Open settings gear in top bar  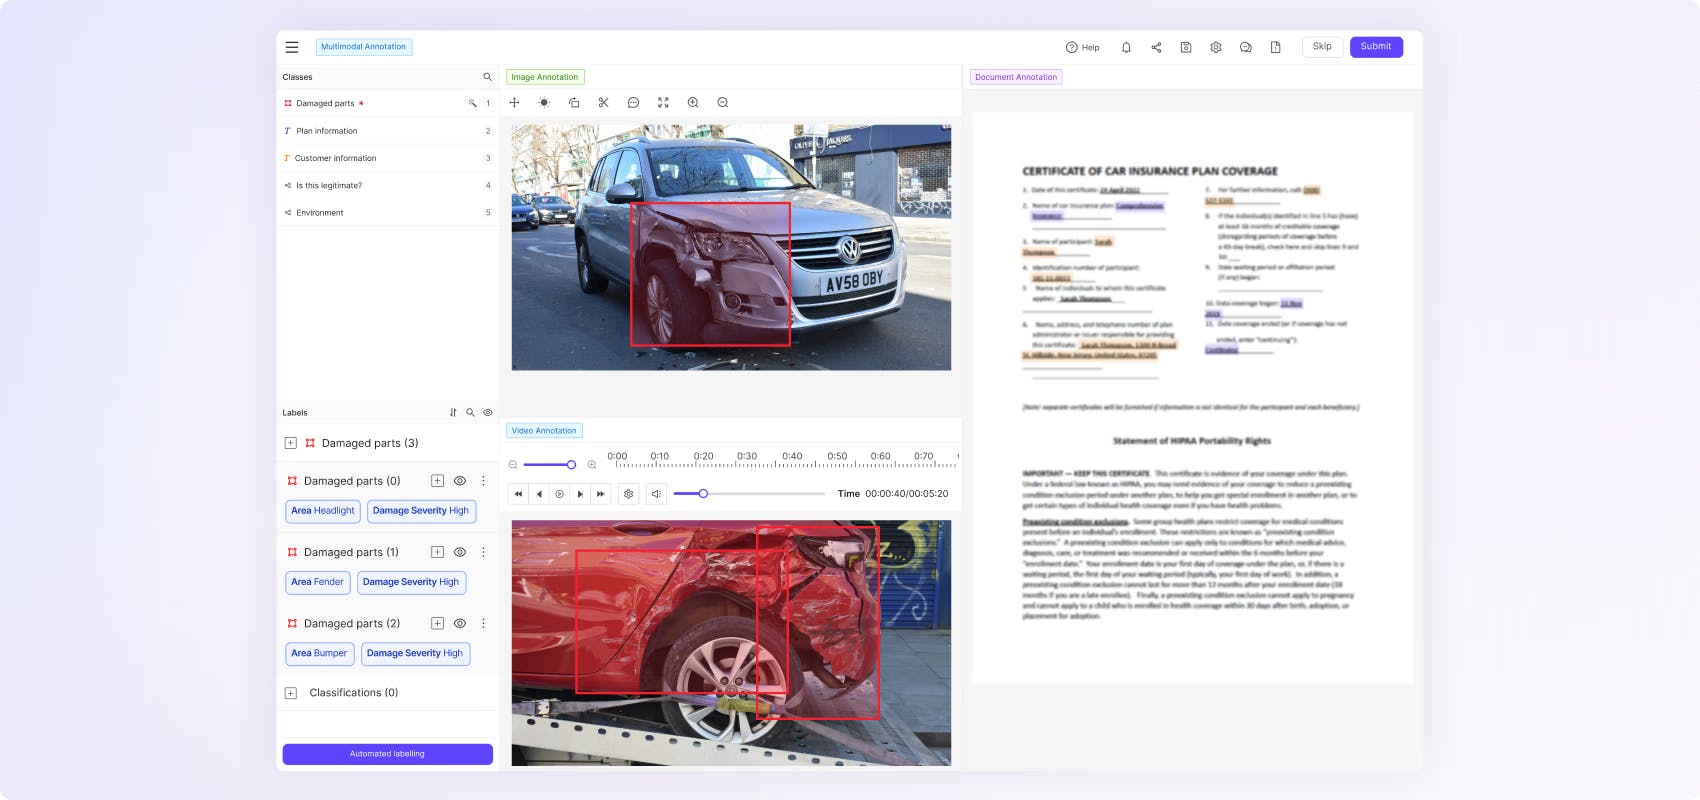pos(1216,47)
